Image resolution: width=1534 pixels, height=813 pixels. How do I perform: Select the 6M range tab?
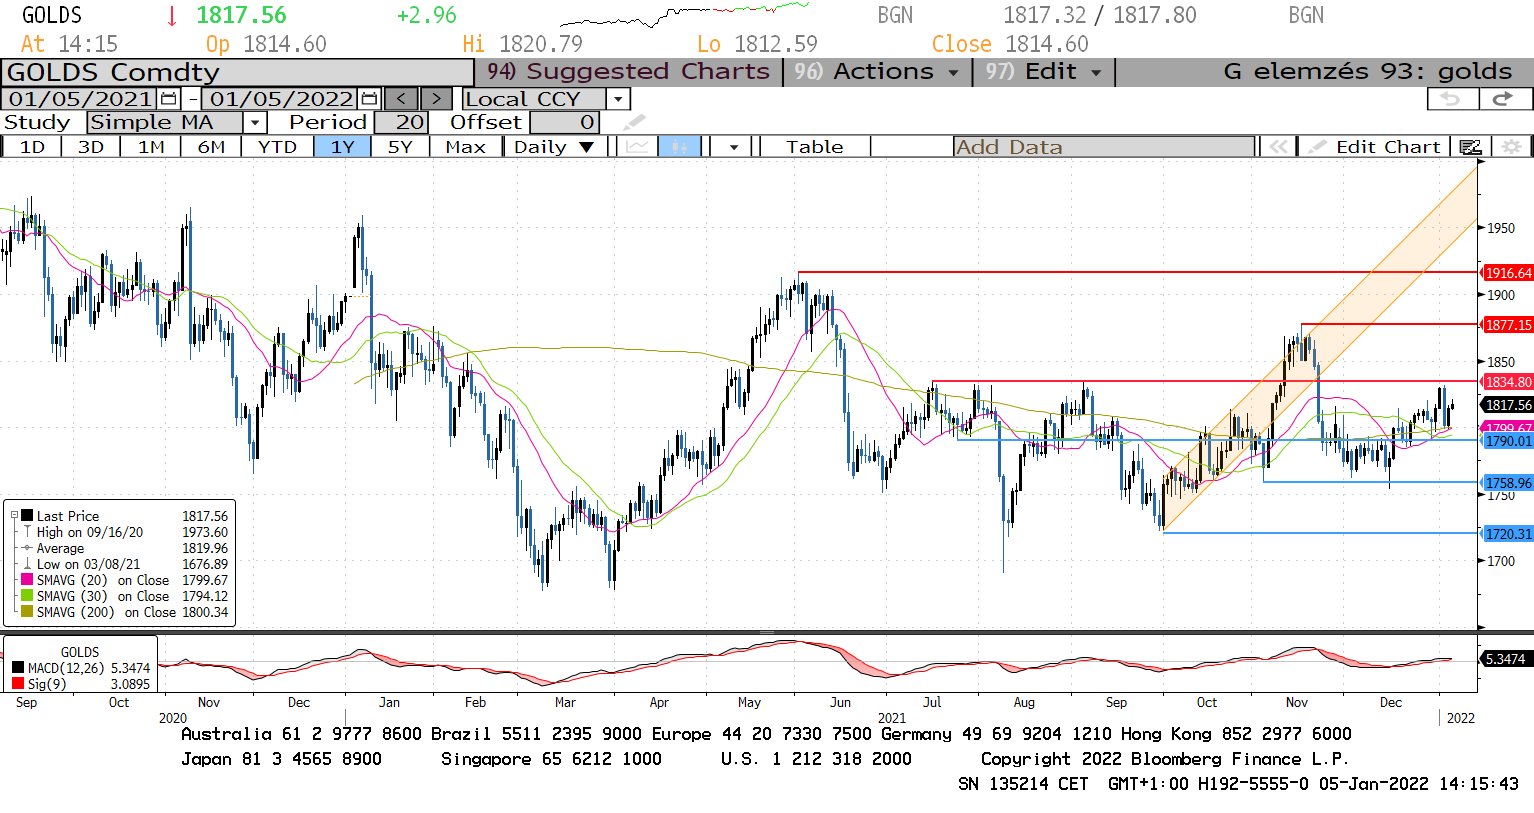[211, 147]
